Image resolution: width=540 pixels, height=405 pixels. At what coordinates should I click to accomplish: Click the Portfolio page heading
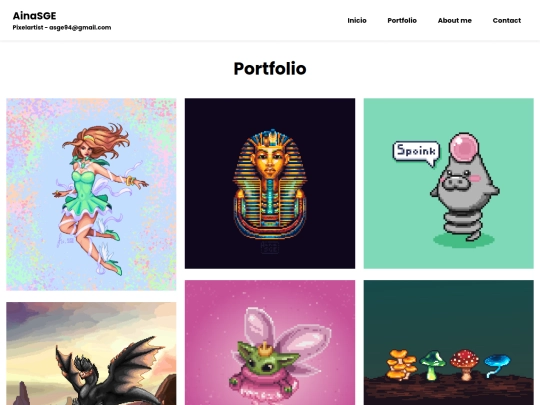coord(270,69)
